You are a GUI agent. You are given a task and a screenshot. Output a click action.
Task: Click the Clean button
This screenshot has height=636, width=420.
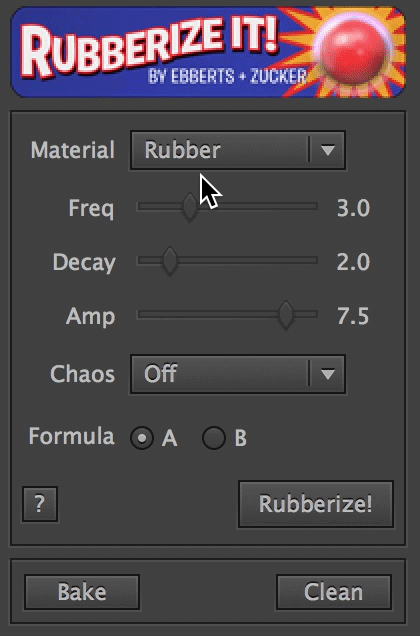pos(334,592)
